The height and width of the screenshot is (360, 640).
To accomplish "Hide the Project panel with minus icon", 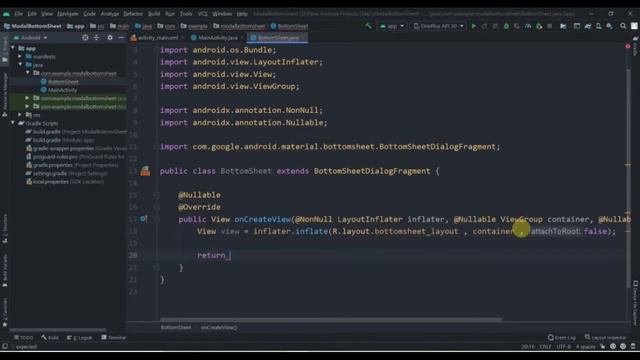I will point(121,38).
